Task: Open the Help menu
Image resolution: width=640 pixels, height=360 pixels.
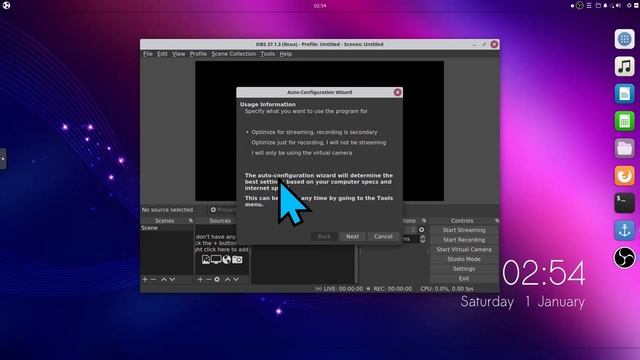Action: coord(285,54)
